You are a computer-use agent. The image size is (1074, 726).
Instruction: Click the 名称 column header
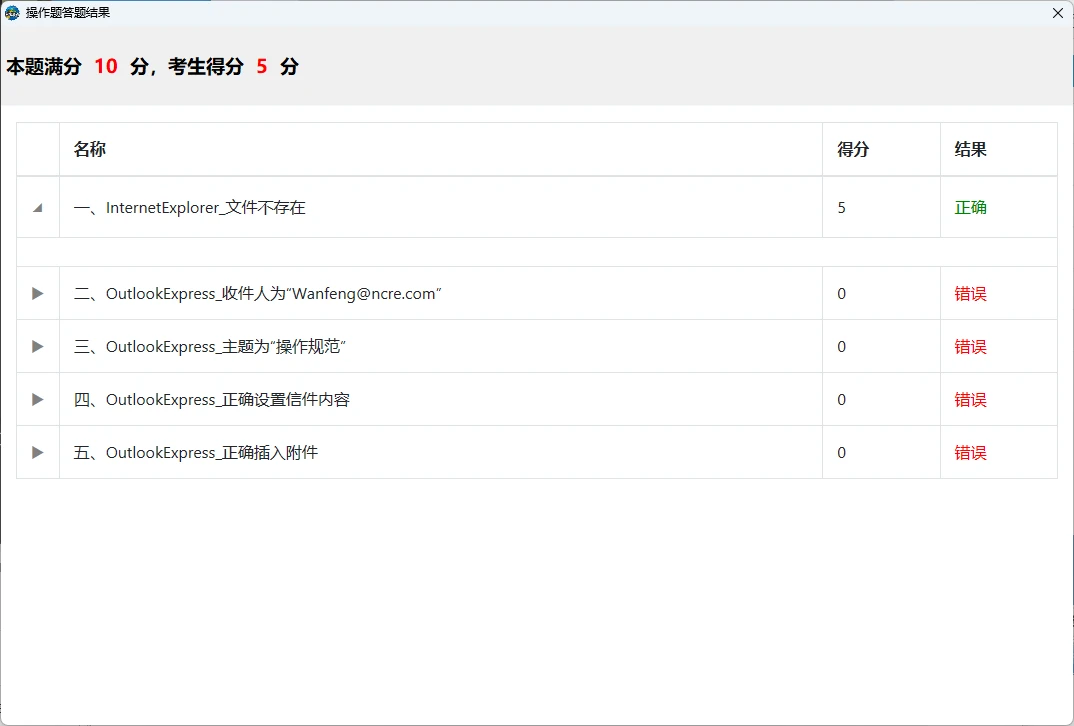tap(90, 150)
